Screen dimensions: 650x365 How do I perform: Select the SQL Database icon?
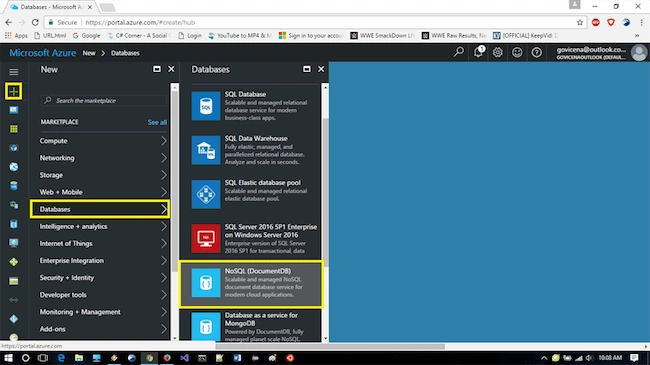[x=206, y=106]
